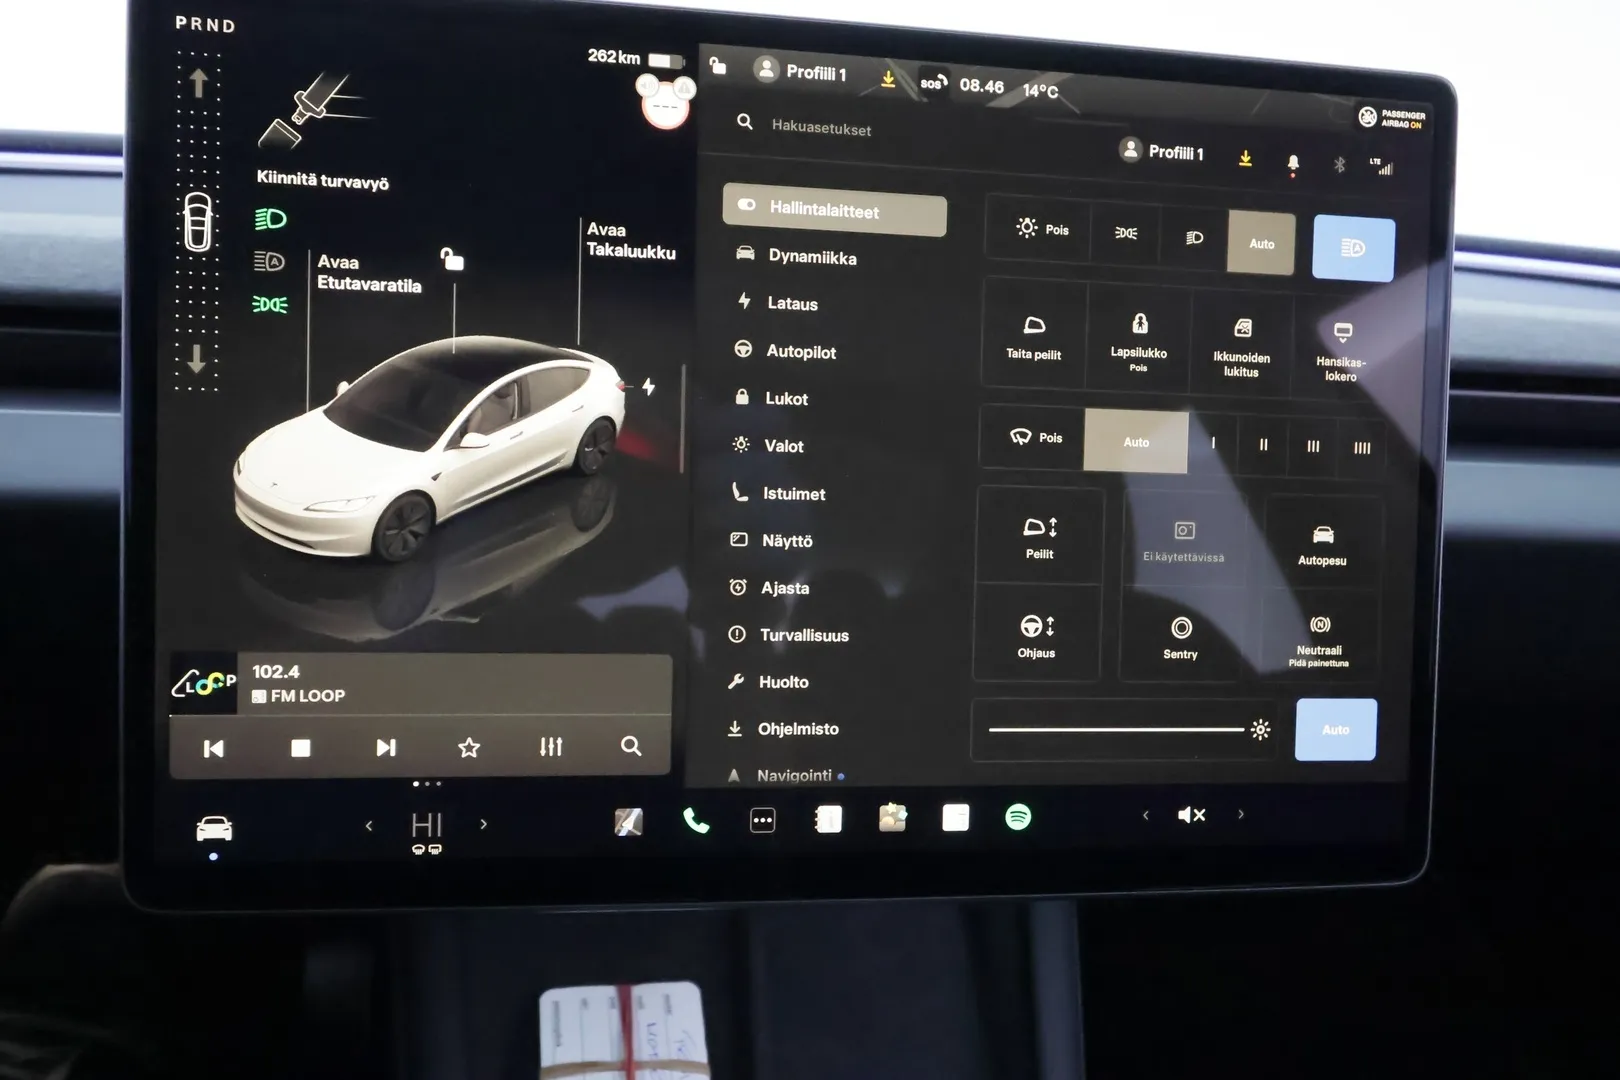The image size is (1620, 1080).
Task: Tap the car controls icon in dock
Action: pos(214,828)
